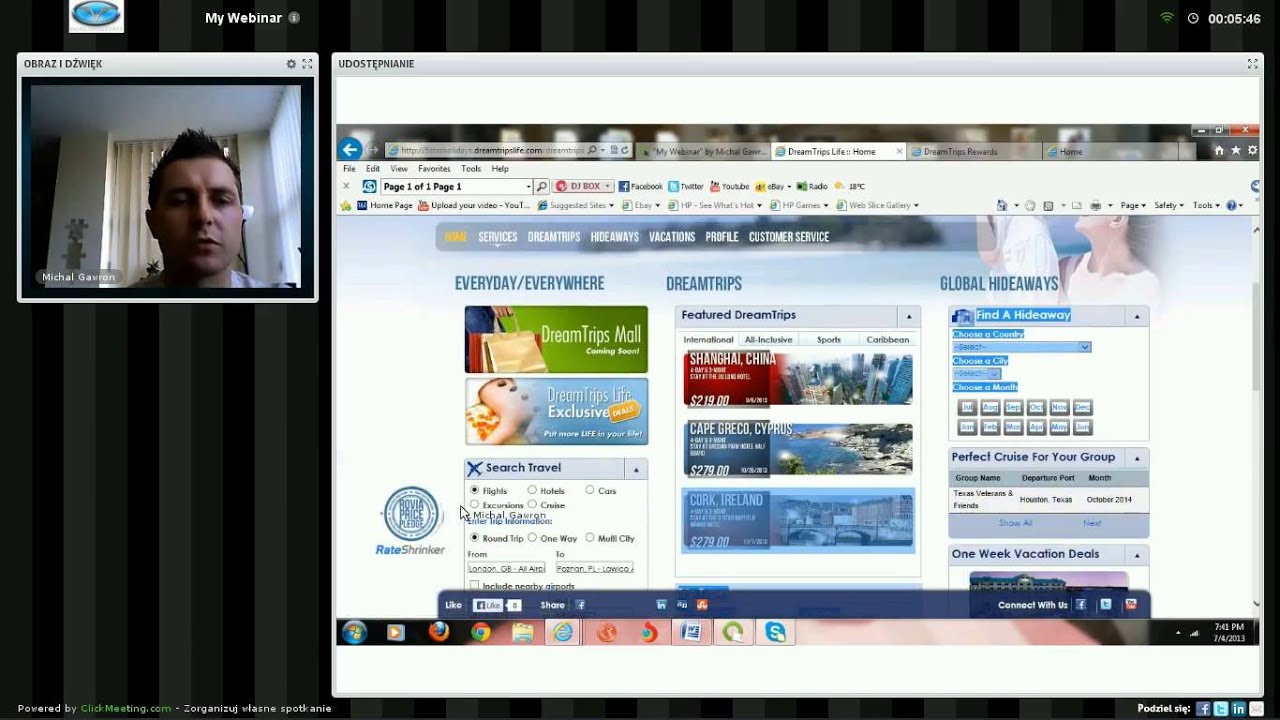Open Chrome from the taskbar
This screenshot has height=720, width=1280.
pyautogui.click(x=481, y=632)
